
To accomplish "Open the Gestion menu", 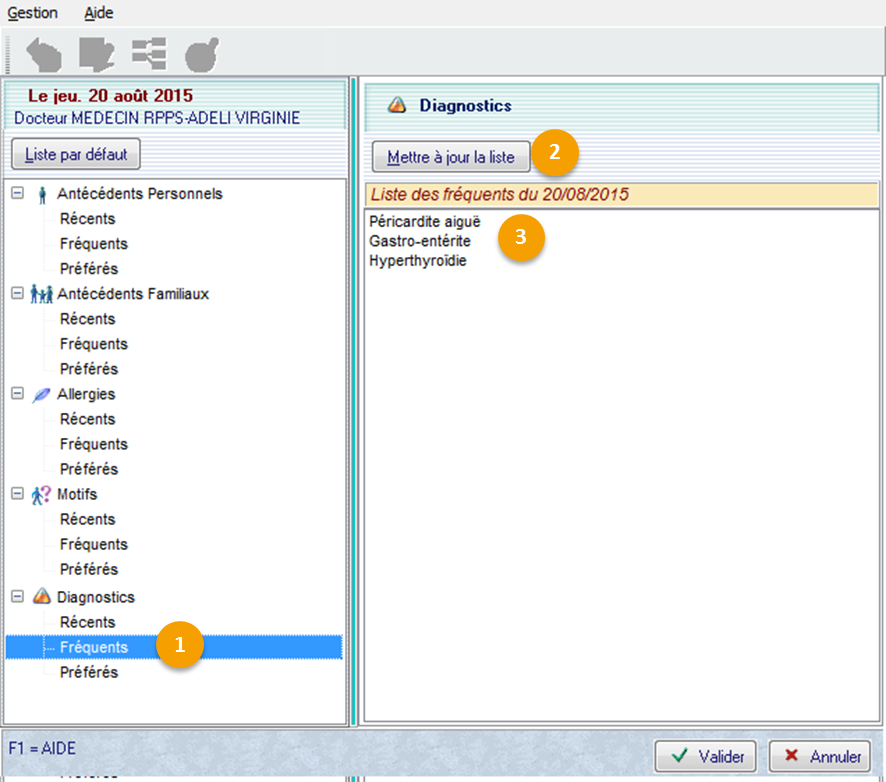I will [x=33, y=13].
